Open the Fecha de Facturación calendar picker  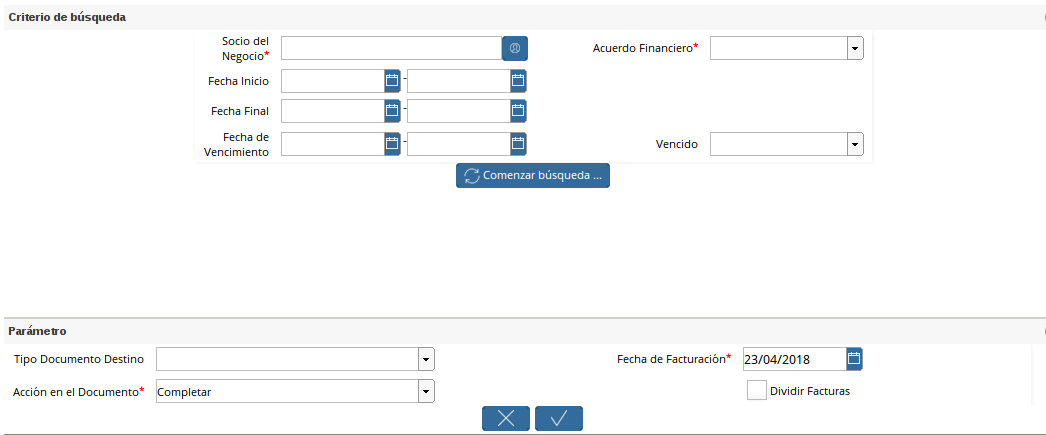tap(854, 359)
